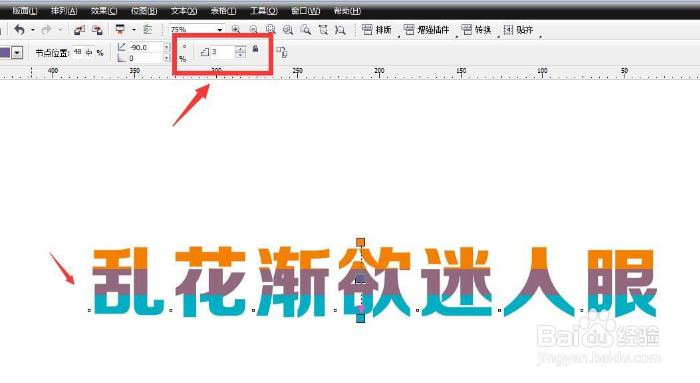
Task: Open the 表格(T) menu
Action: coord(223,11)
